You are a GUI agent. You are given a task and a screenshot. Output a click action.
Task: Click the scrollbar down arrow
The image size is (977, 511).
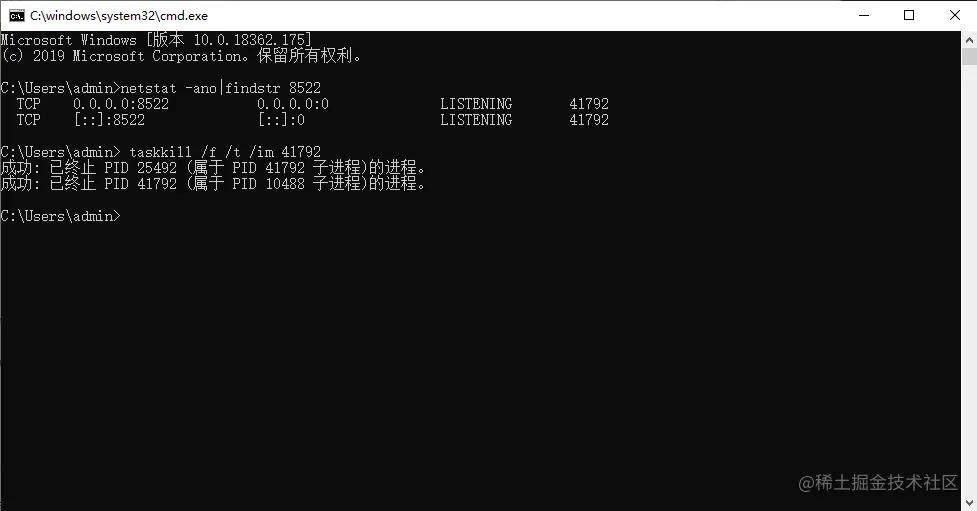pos(970,502)
